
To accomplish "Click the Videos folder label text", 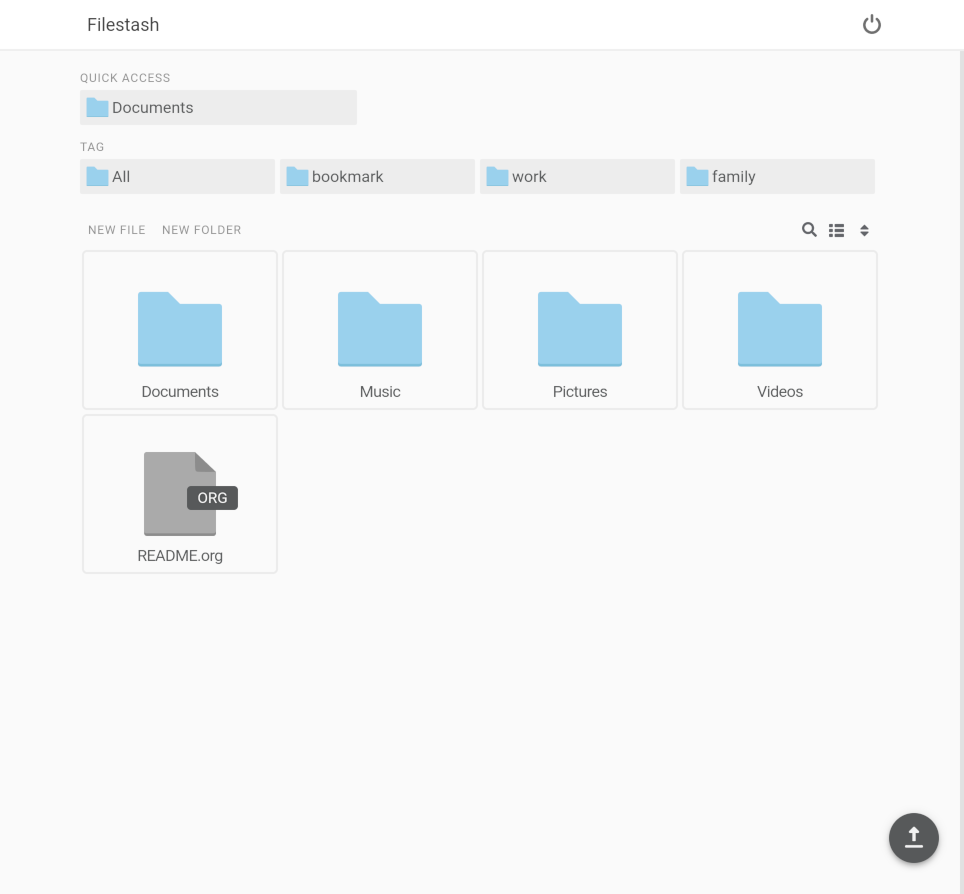I will [780, 392].
